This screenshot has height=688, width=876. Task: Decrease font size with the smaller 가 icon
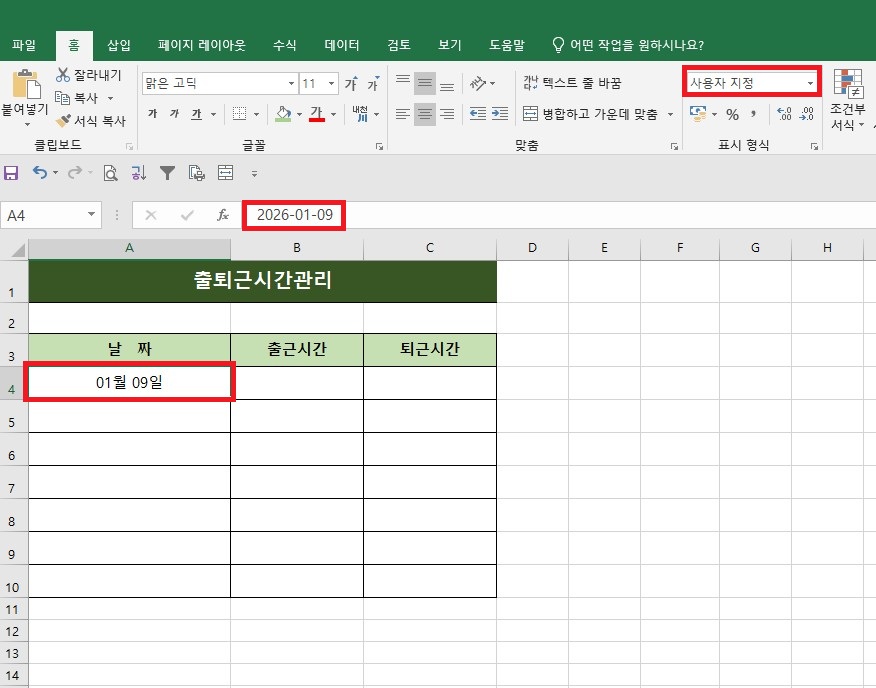[373, 84]
